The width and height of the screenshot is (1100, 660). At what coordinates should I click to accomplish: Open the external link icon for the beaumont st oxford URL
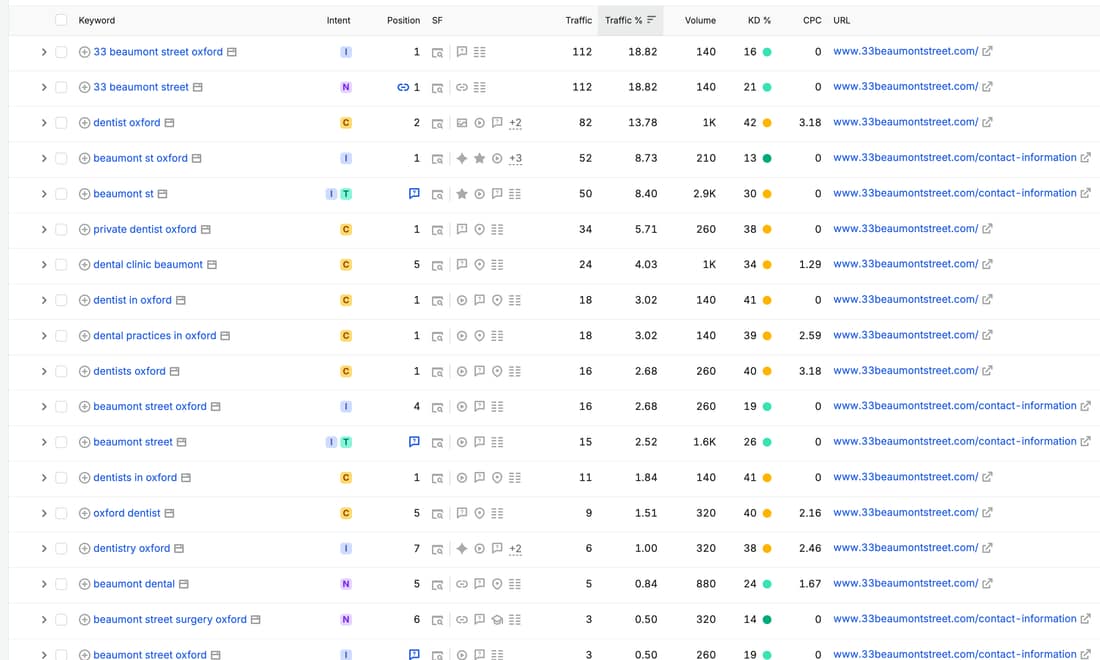tap(1085, 158)
